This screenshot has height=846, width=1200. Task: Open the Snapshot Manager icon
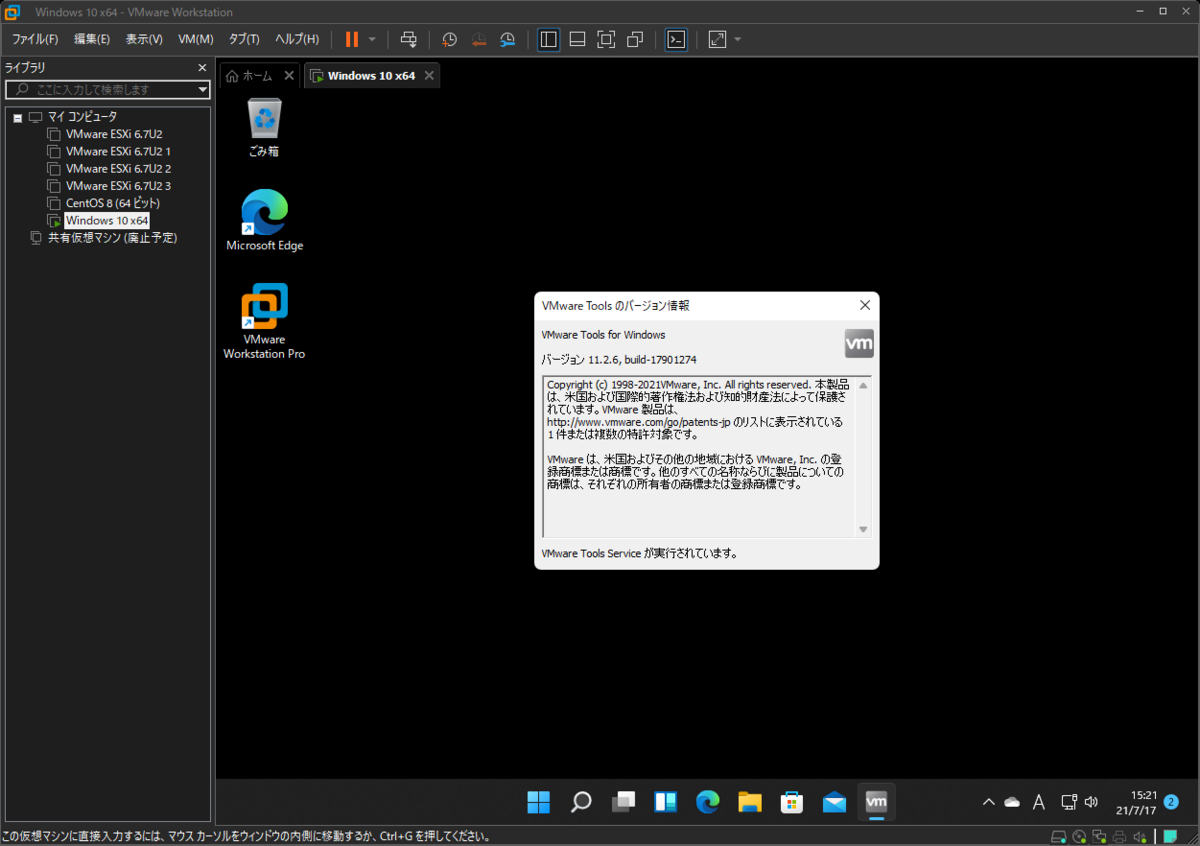pos(508,39)
